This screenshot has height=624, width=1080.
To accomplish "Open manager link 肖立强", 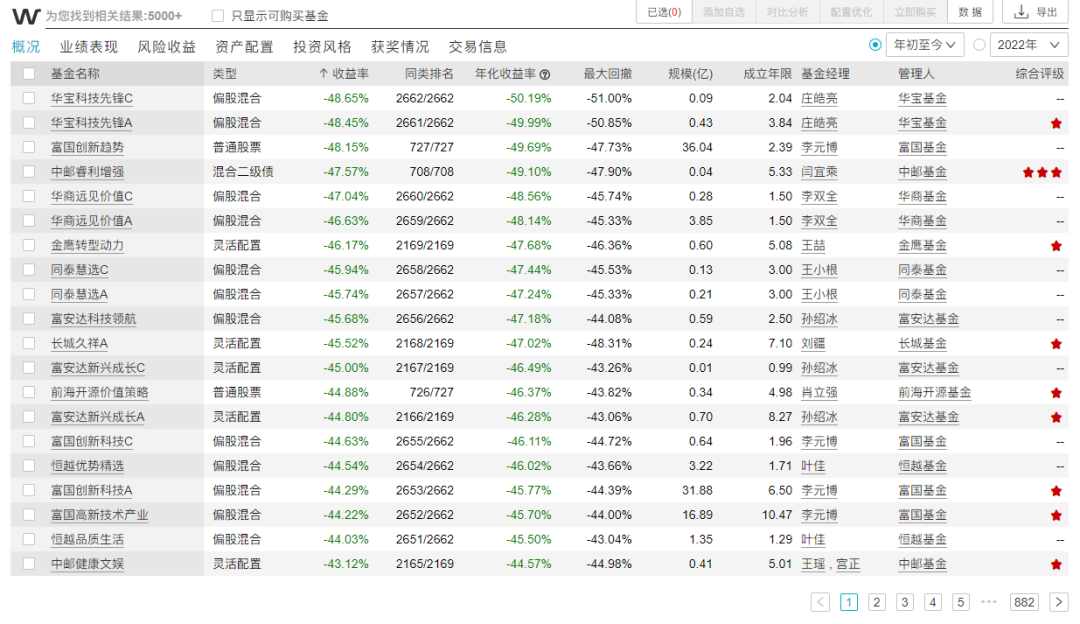I will click(820, 393).
